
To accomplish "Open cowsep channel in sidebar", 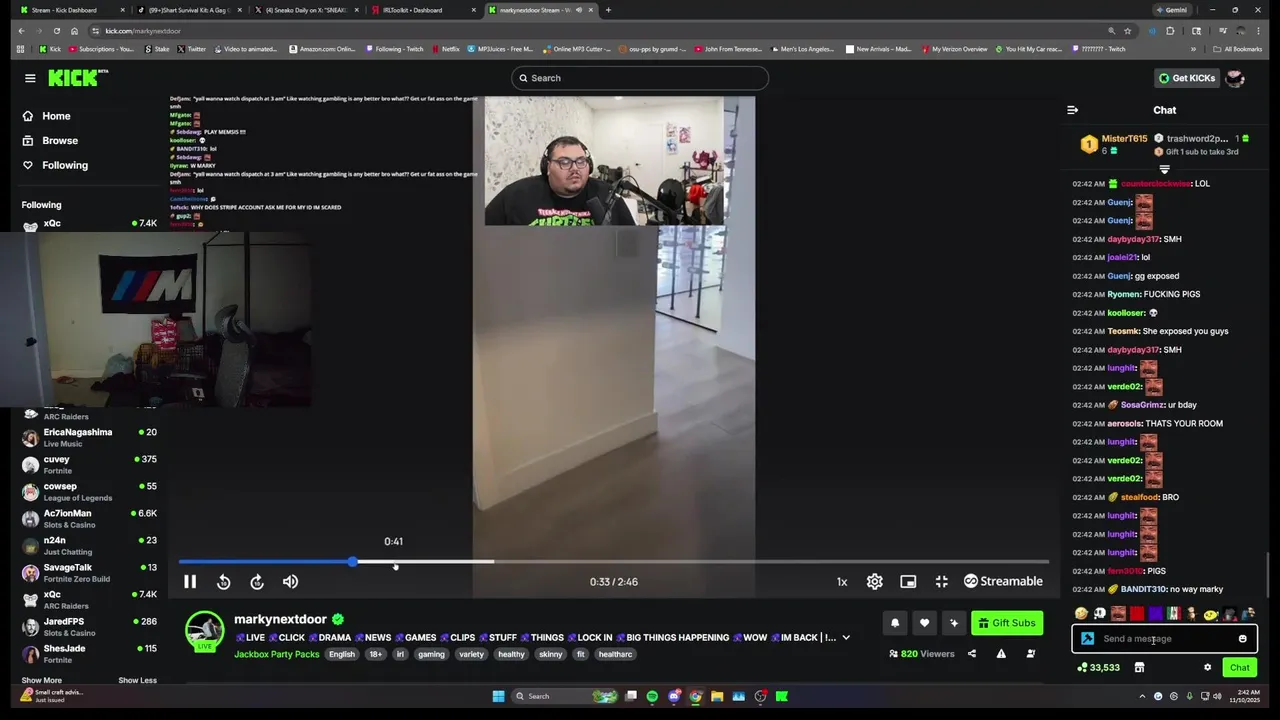I will (89, 491).
